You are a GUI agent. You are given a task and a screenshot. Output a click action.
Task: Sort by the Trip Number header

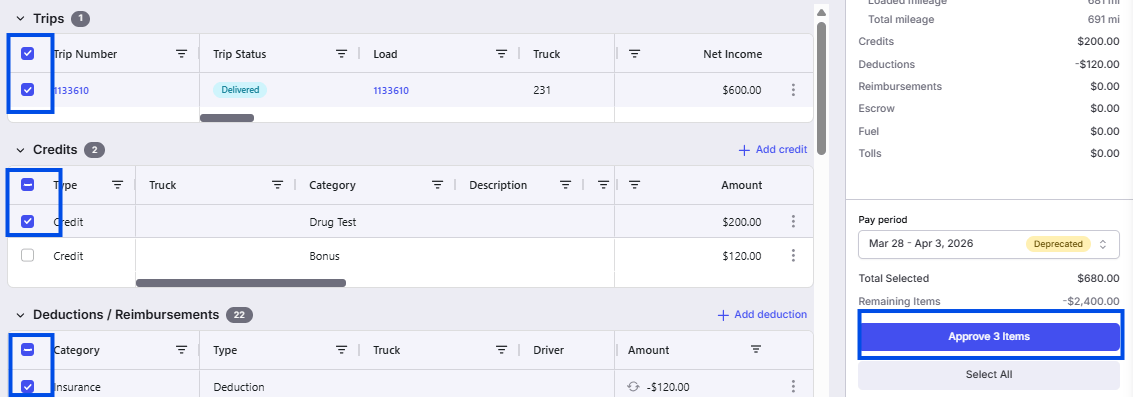pyautogui.click(x=85, y=54)
